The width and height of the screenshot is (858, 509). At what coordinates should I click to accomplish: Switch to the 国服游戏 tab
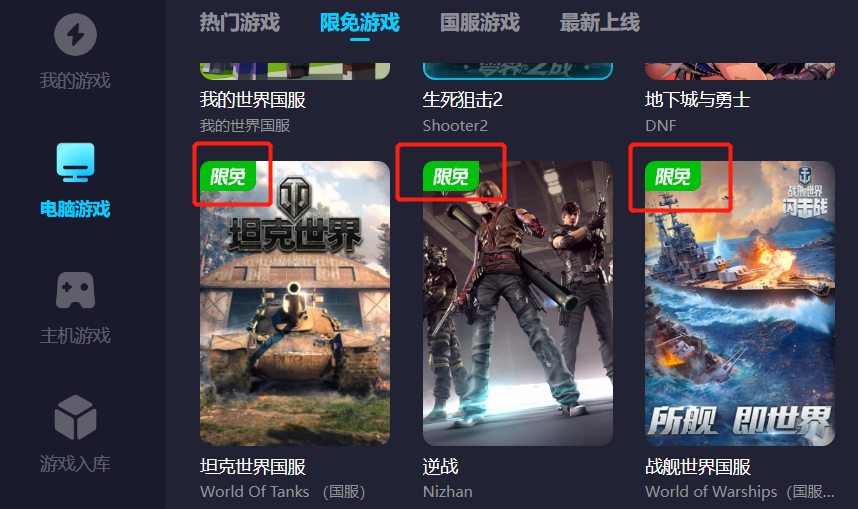480,23
